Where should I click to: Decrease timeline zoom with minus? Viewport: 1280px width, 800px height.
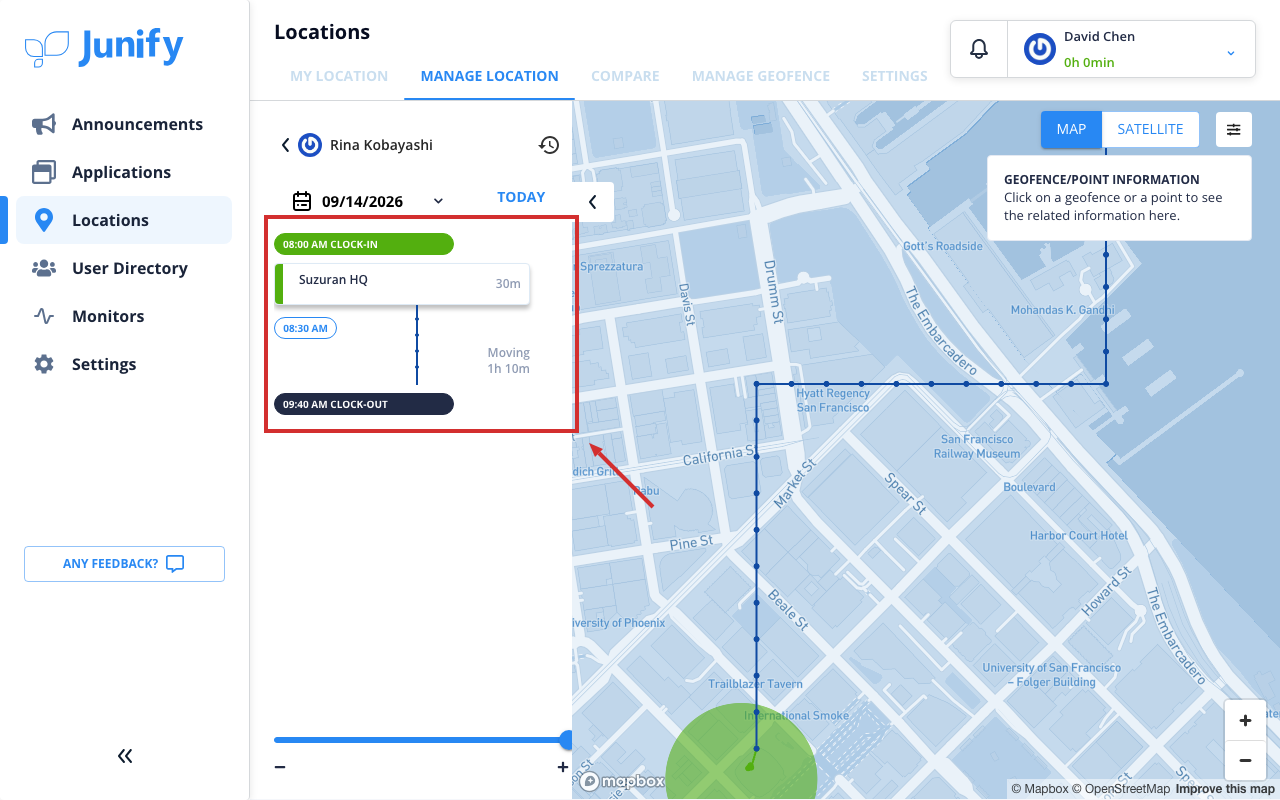coord(280,767)
